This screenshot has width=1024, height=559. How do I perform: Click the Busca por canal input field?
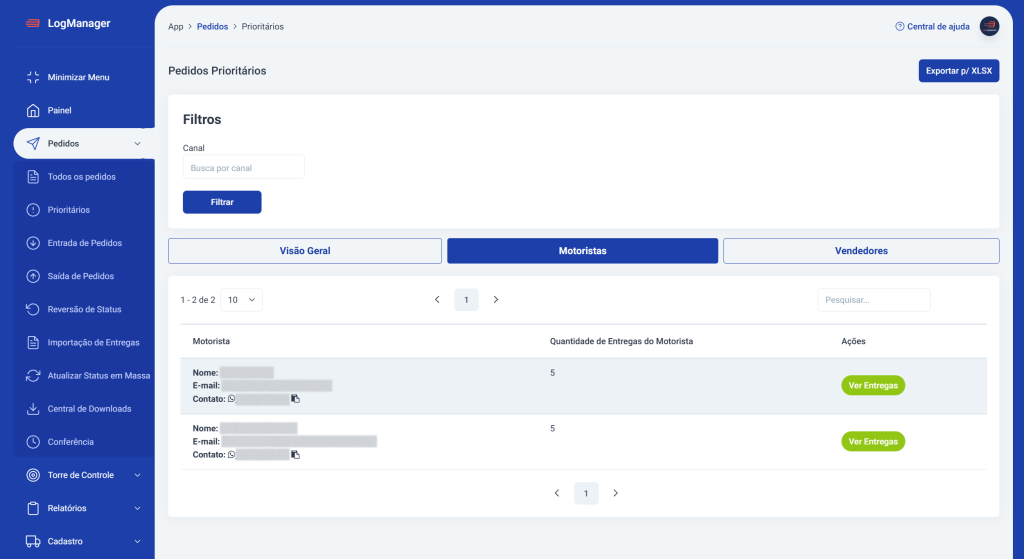coord(243,168)
